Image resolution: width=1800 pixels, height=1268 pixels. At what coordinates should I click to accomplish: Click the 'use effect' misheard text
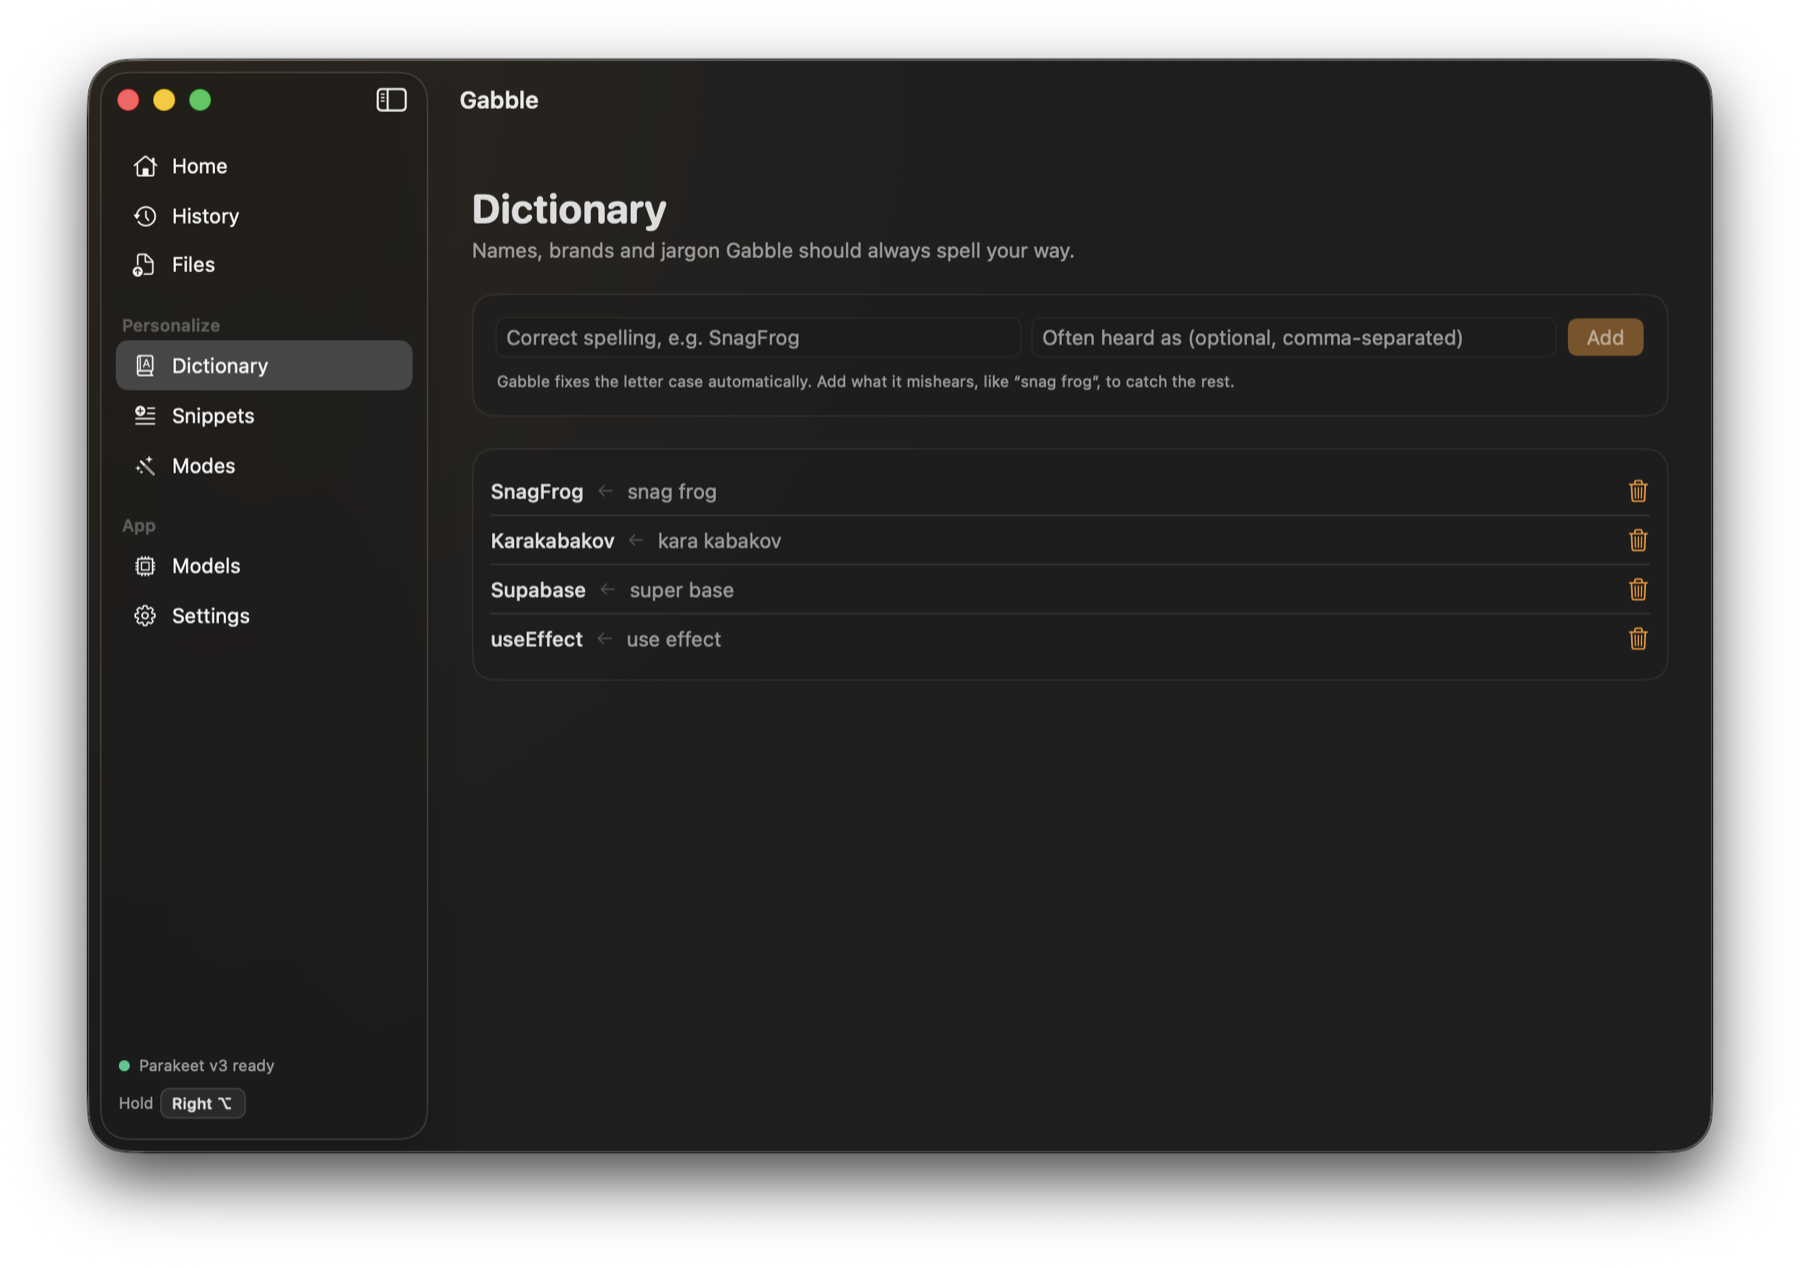pos(673,639)
